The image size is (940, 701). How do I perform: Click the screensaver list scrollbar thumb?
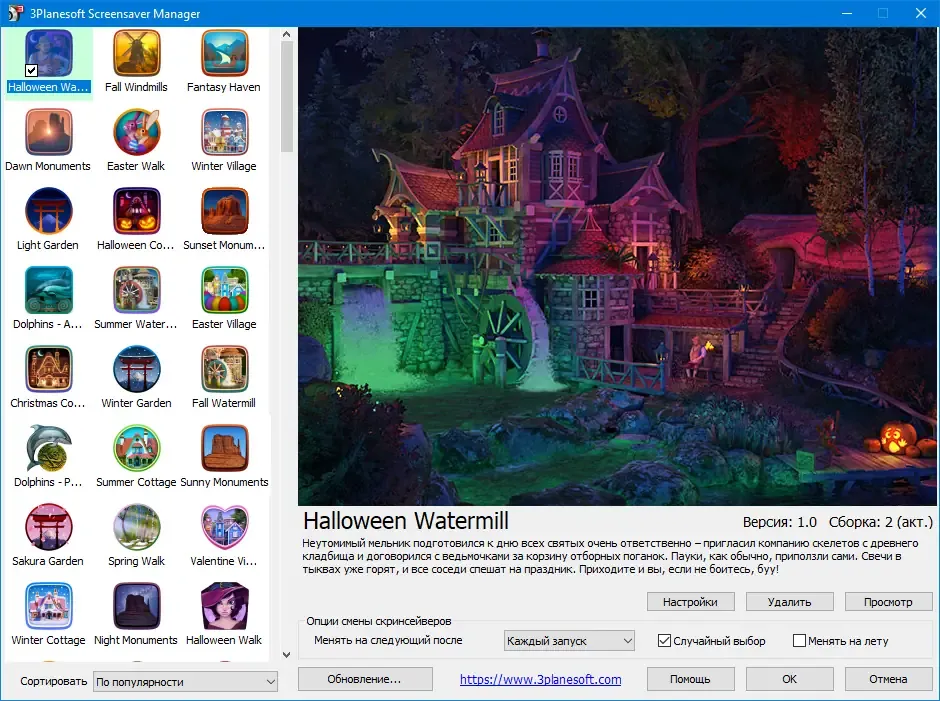pyautogui.click(x=287, y=97)
